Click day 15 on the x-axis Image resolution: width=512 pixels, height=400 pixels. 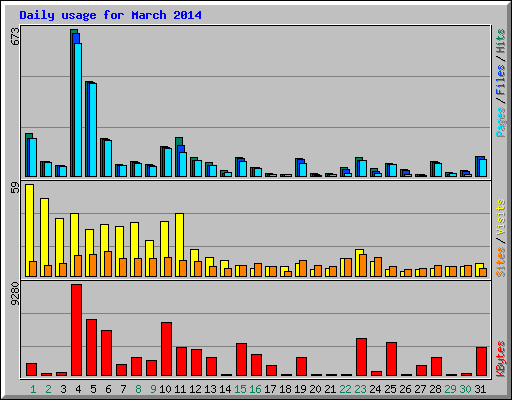(240, 389)
